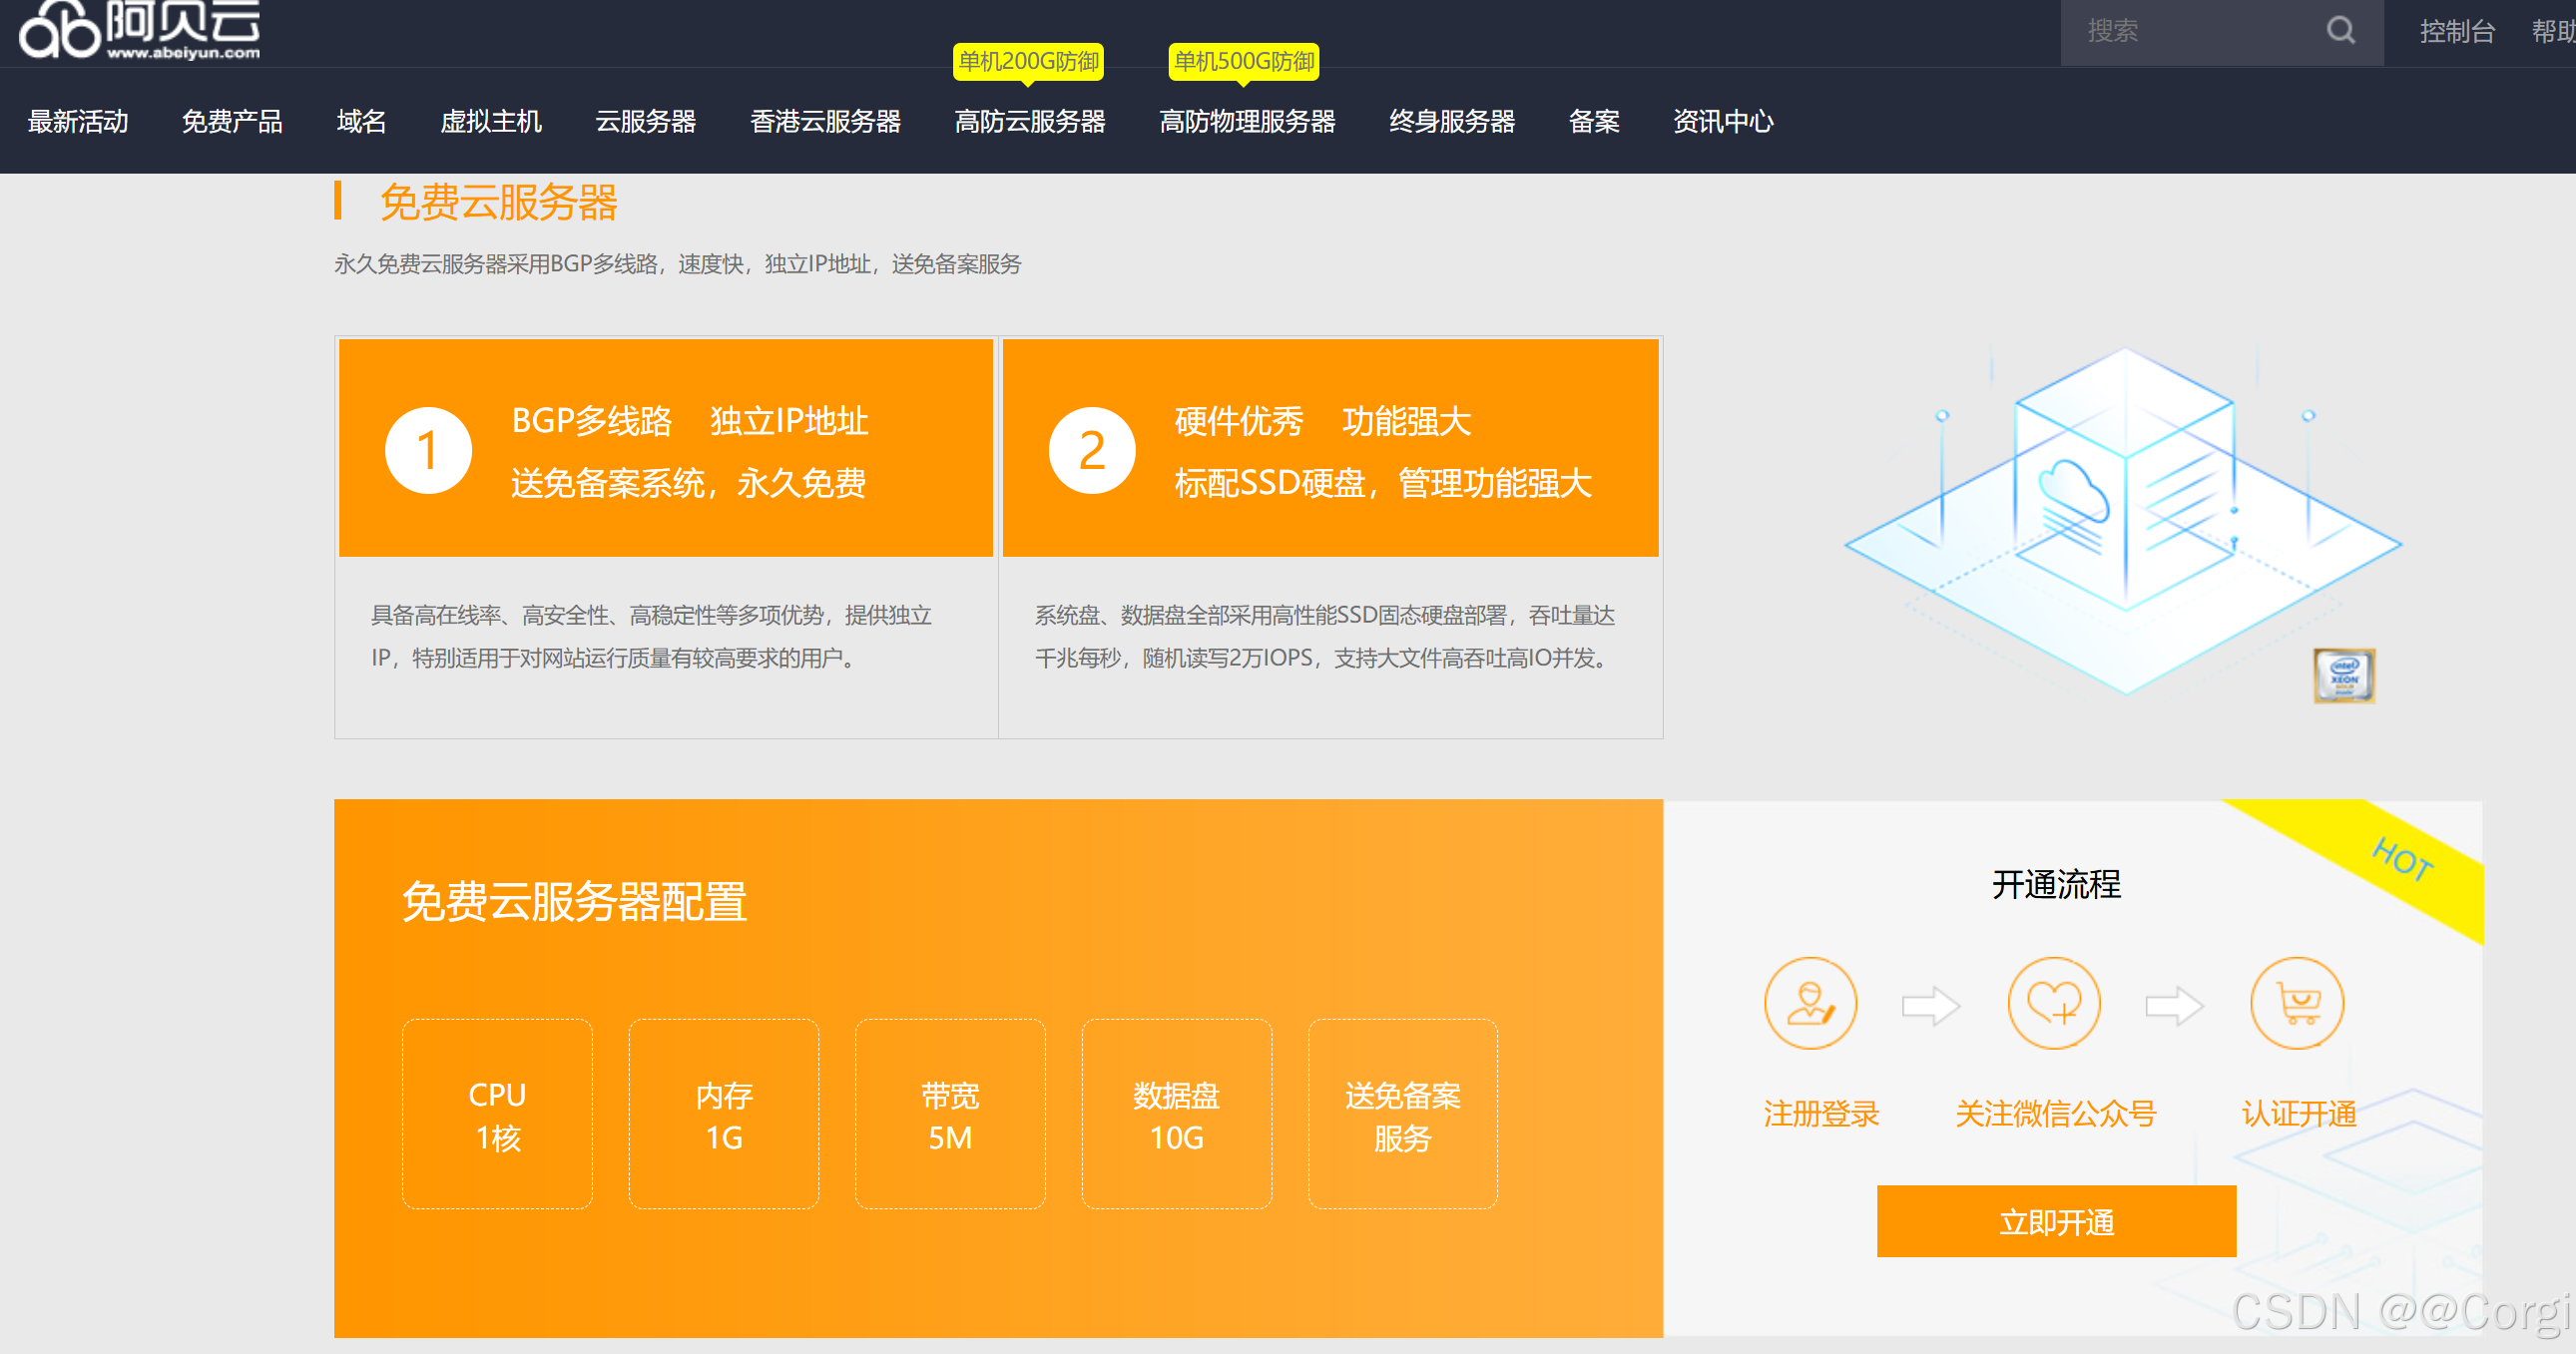Click the search magnifier icon
2576x1354 pixels.
(2340, 31)
